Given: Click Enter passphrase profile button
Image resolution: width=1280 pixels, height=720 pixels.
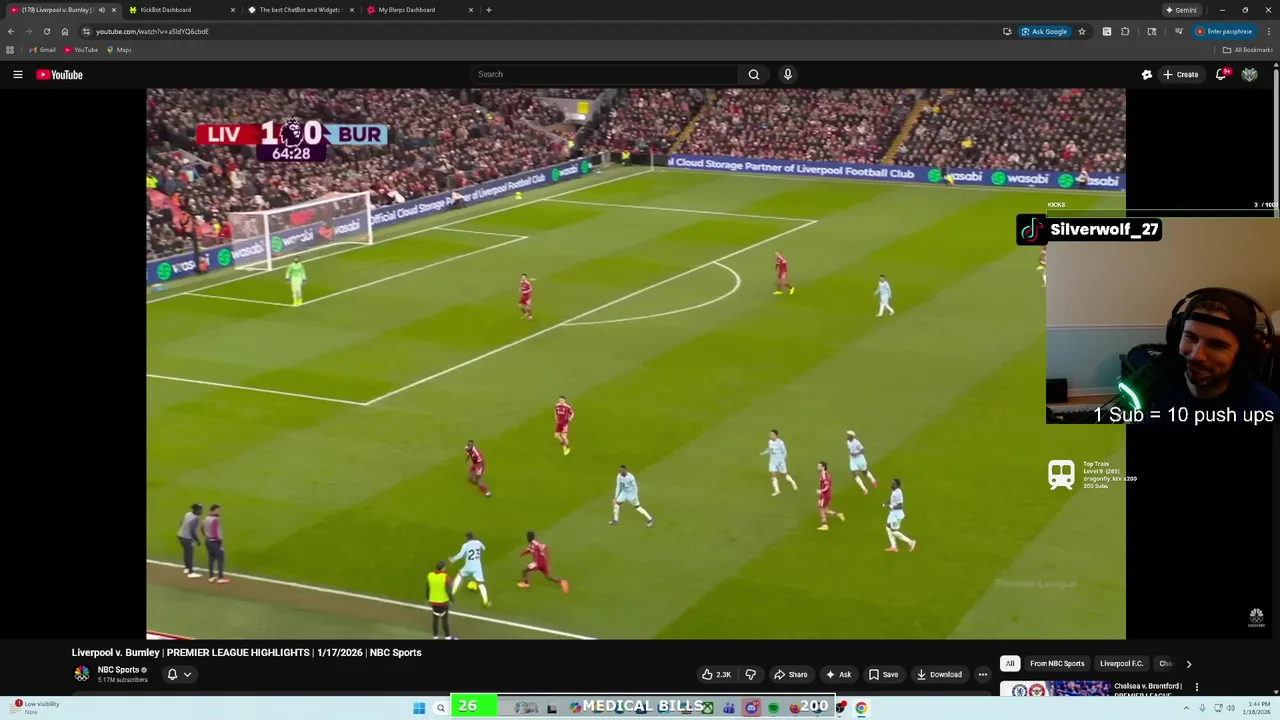Looking at the screenshot, I should (x=1224, y=31).
